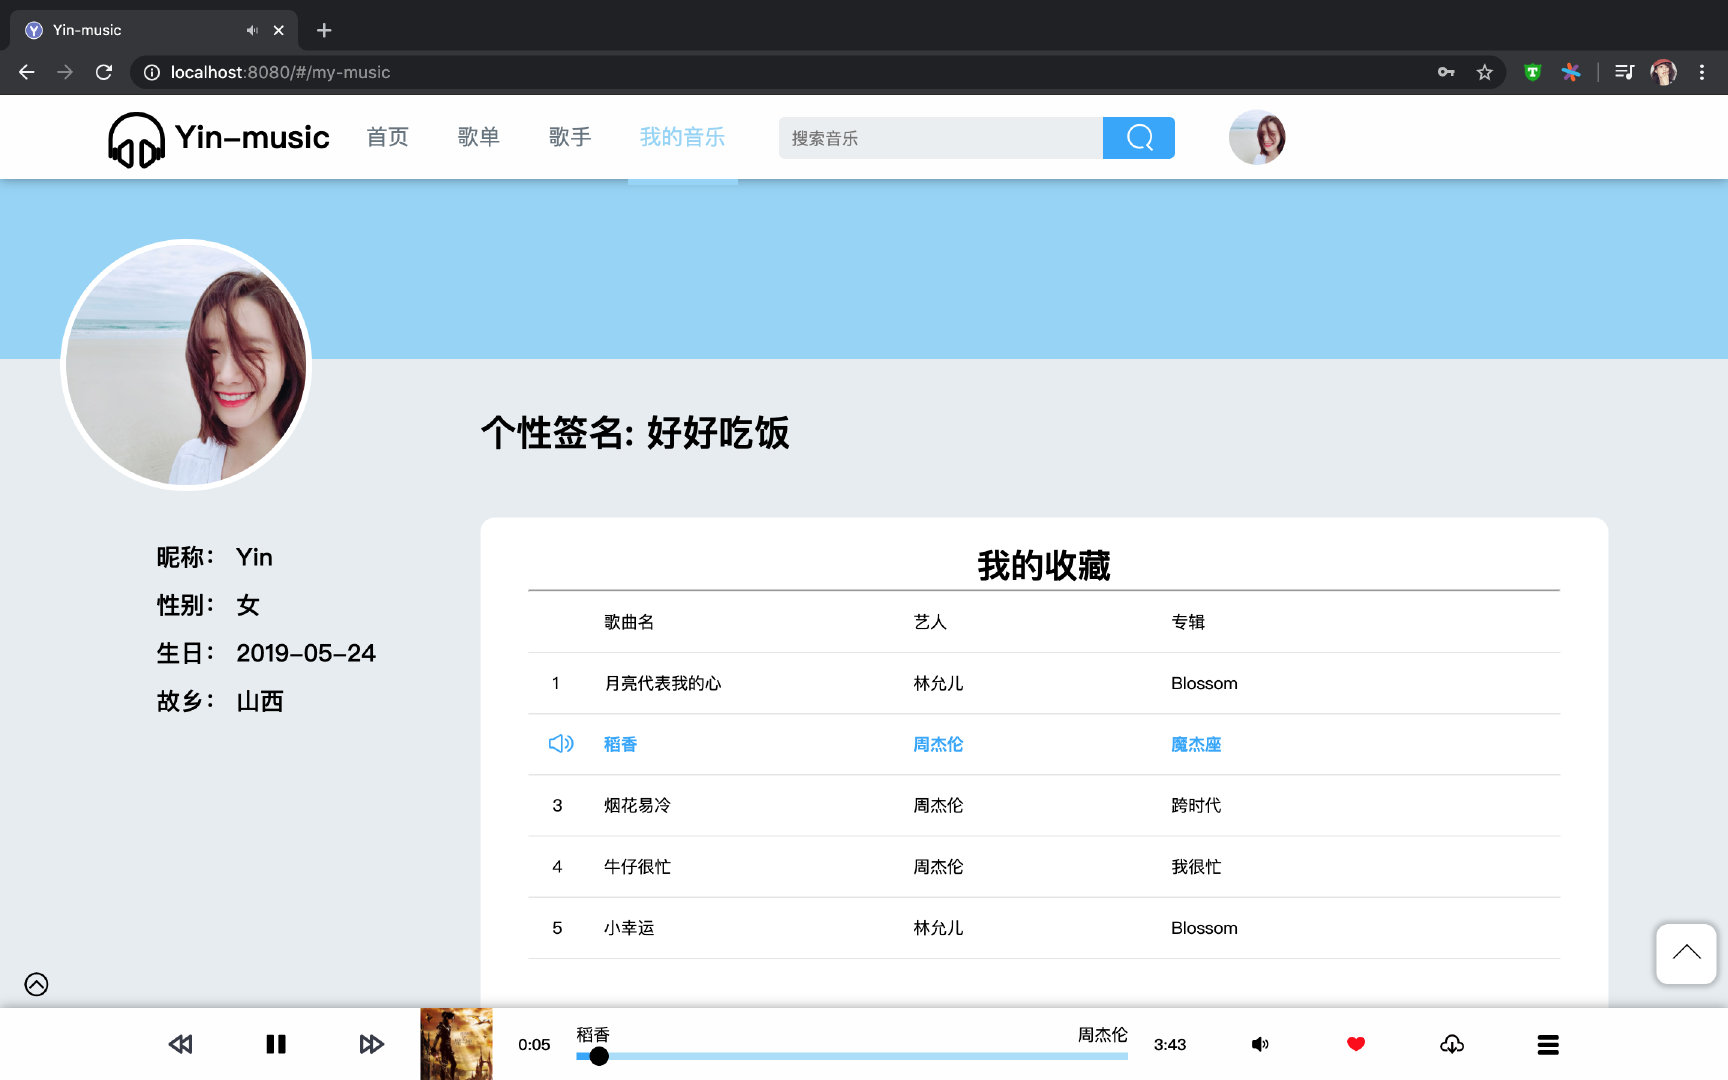This screenshot has width=1728, height=1080.
Task: Close the Yin-music browser tab
Action: pos(279,30)
